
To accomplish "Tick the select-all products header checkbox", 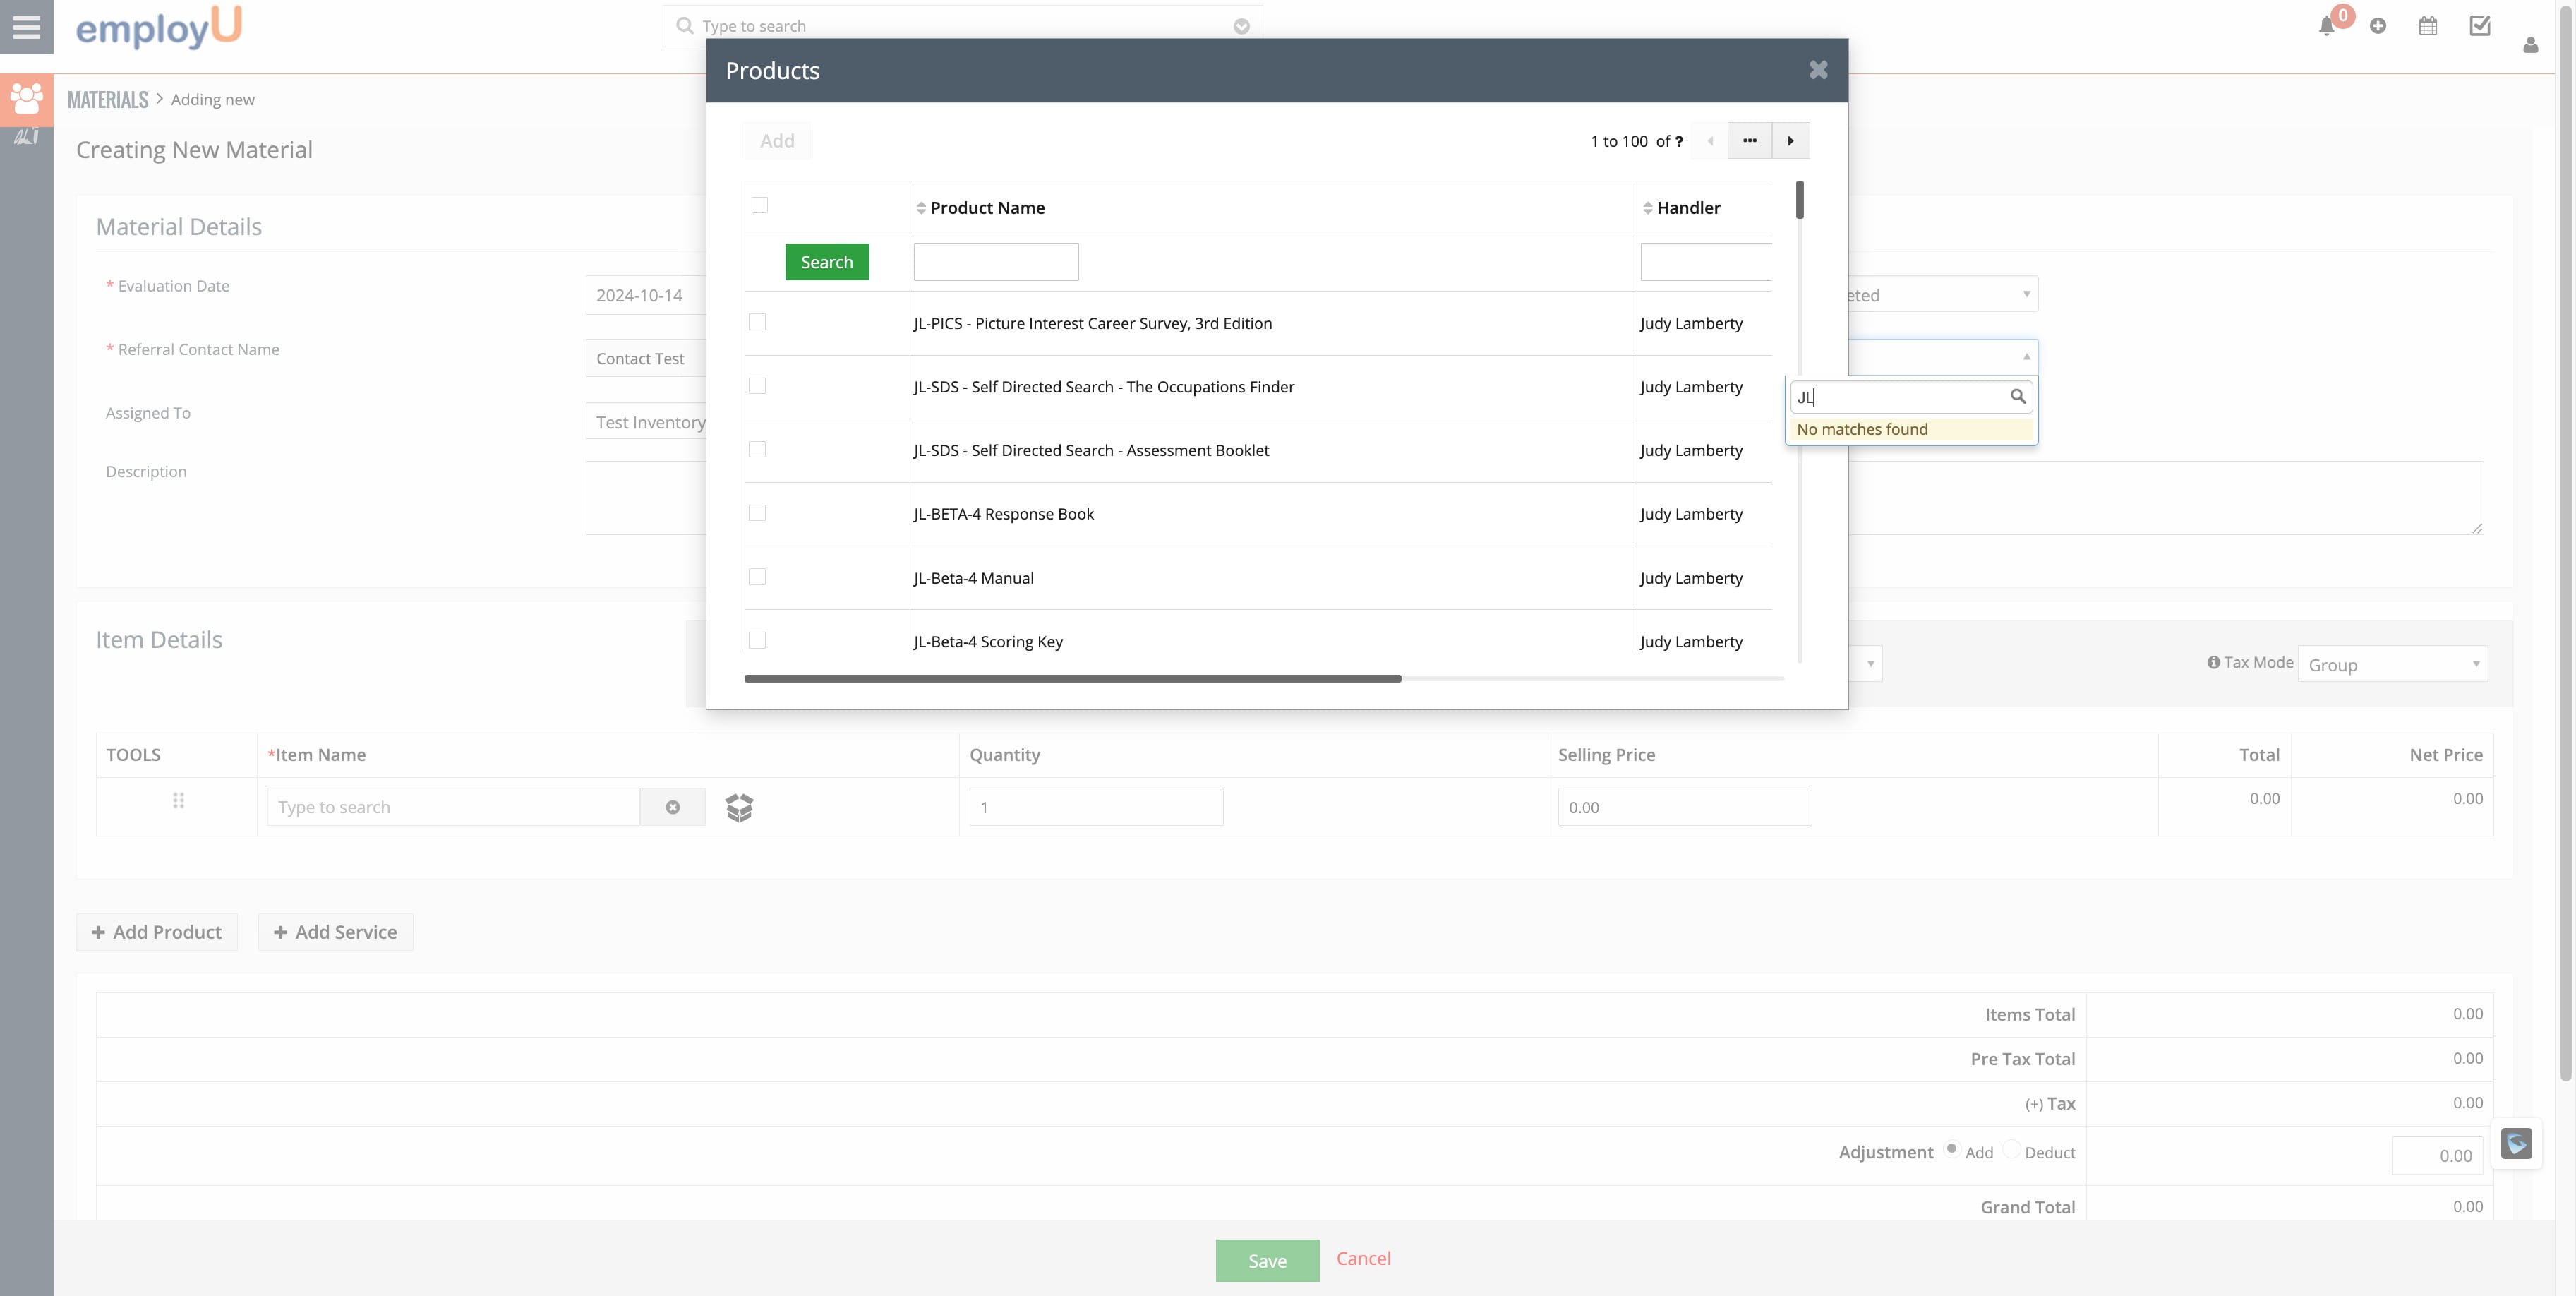I will click(760, 206).
